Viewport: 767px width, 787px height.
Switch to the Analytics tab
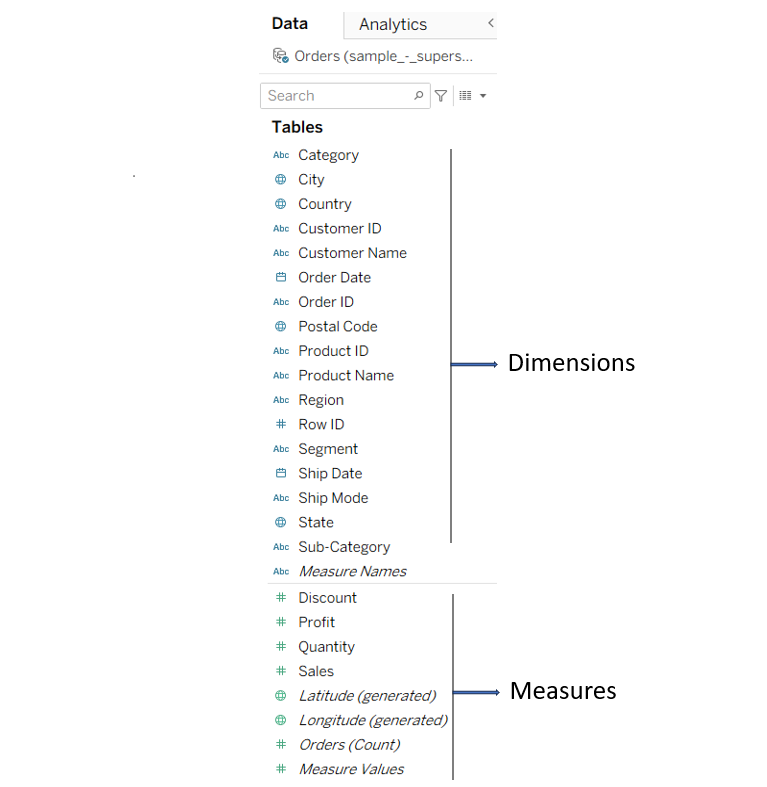393,24
